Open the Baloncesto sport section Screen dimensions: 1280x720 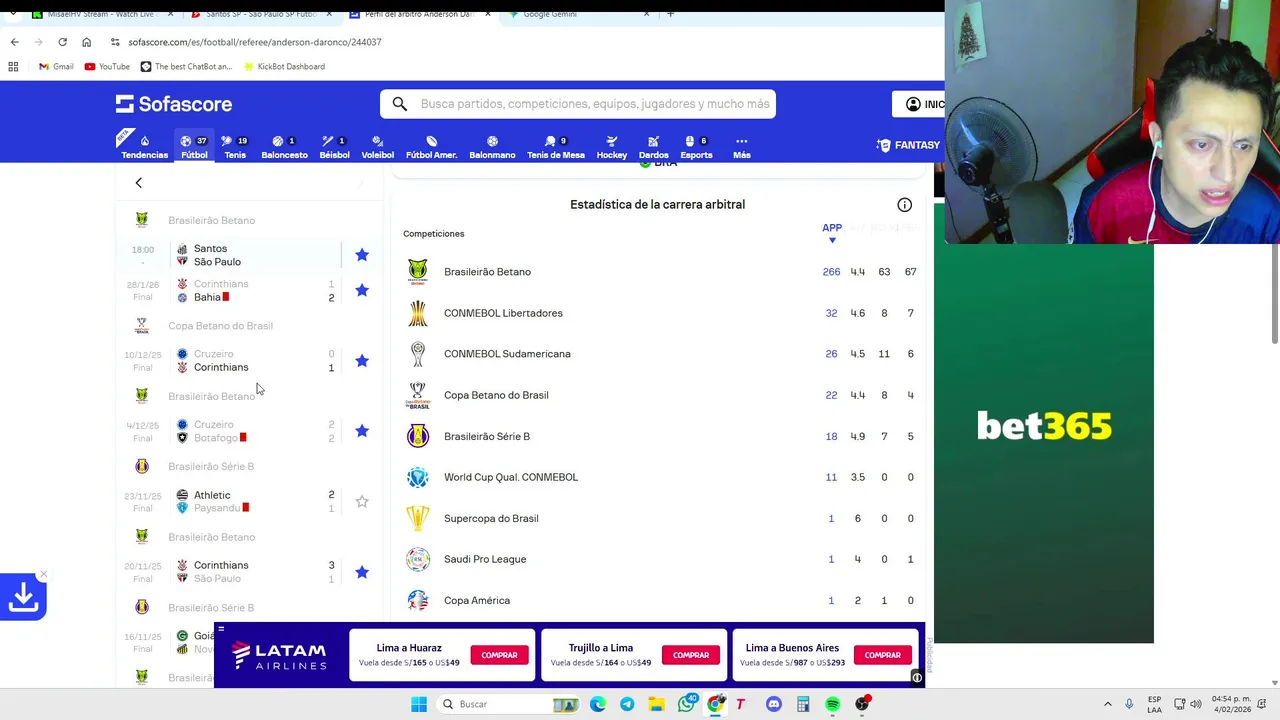point(284,146)
